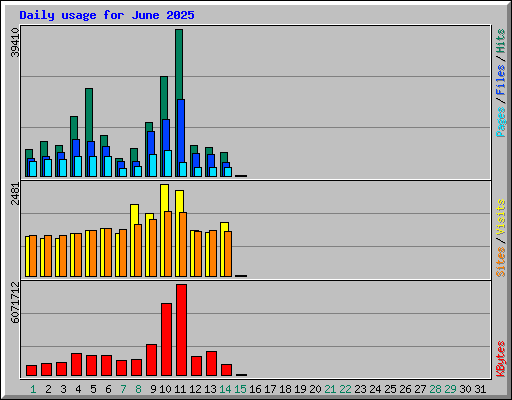Select the green Hits bar for day 10

[x=164, y=98]
